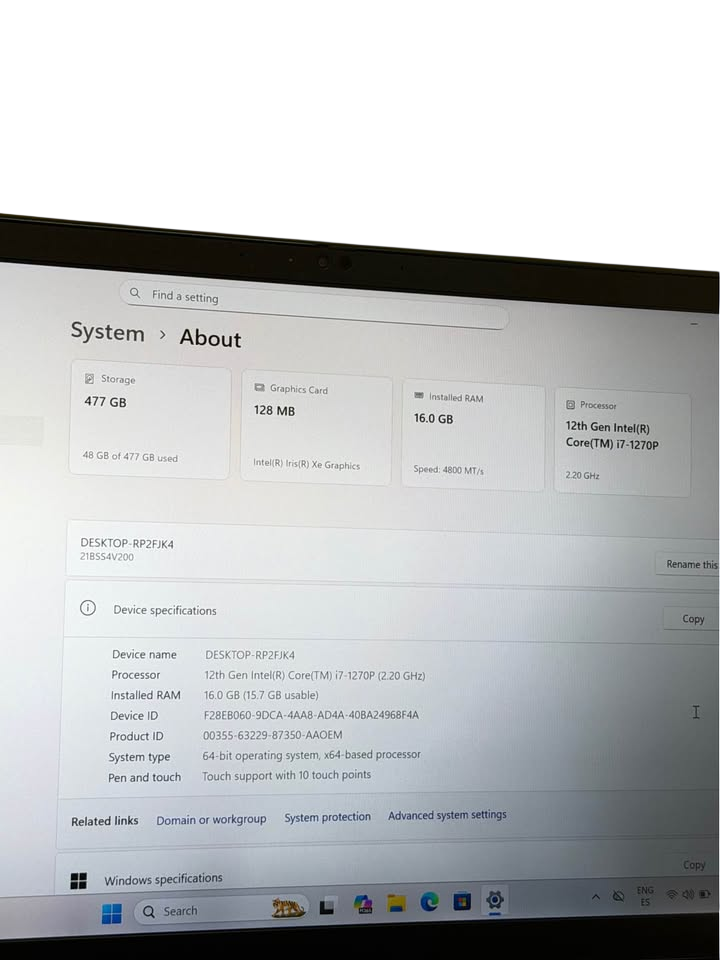The width and height of the screenshot is (720, 960).
Task: Open Microsoft Store from the taskbar
Action: point(462,901)
